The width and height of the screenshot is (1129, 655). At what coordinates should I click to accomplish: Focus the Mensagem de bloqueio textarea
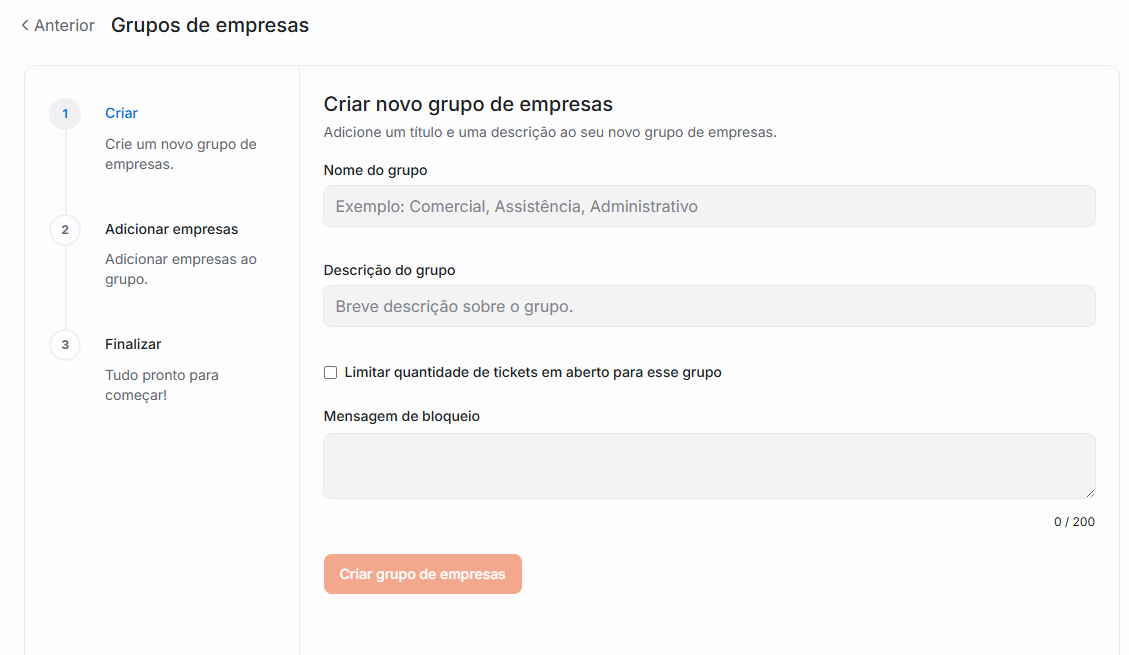pyautogui.click(x=709, y=466)
